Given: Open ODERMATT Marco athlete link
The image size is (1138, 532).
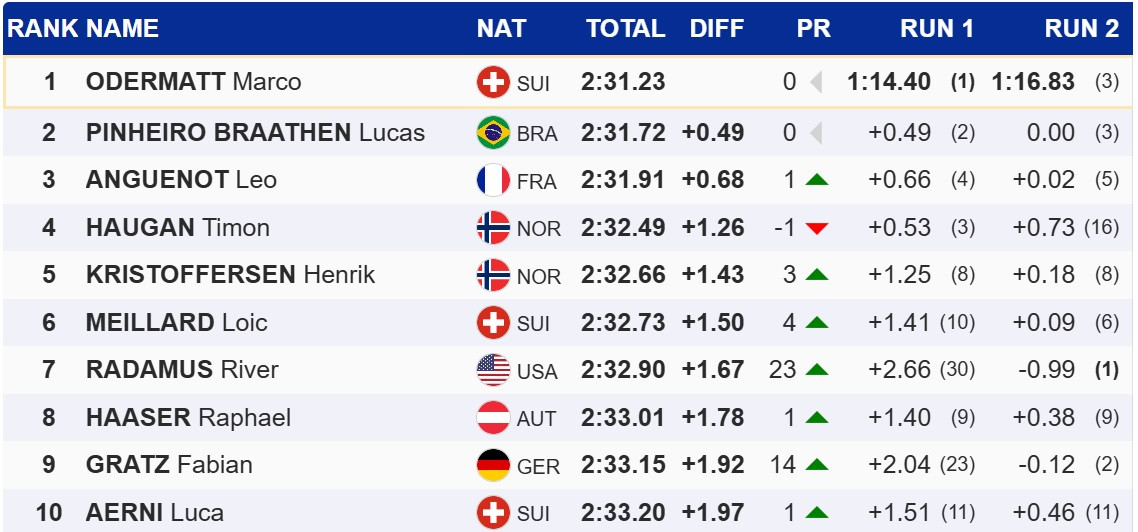Looking at the screenshot, I should (193, 82).
